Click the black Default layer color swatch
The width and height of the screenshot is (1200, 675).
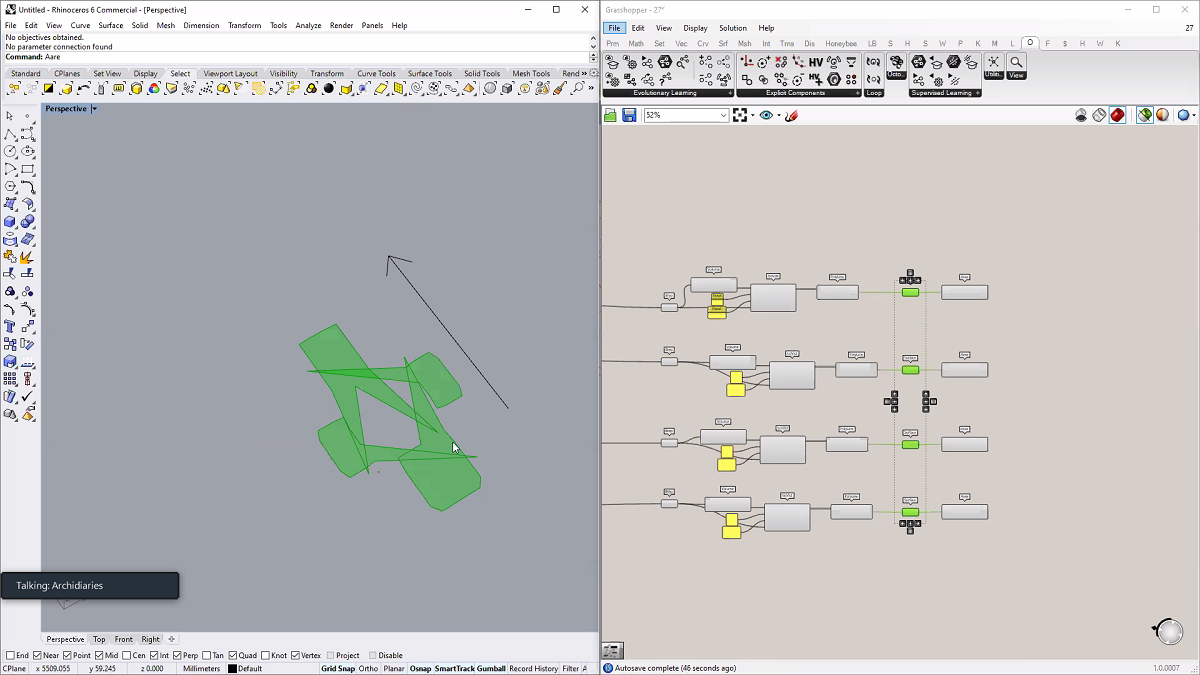click(232, 669)
